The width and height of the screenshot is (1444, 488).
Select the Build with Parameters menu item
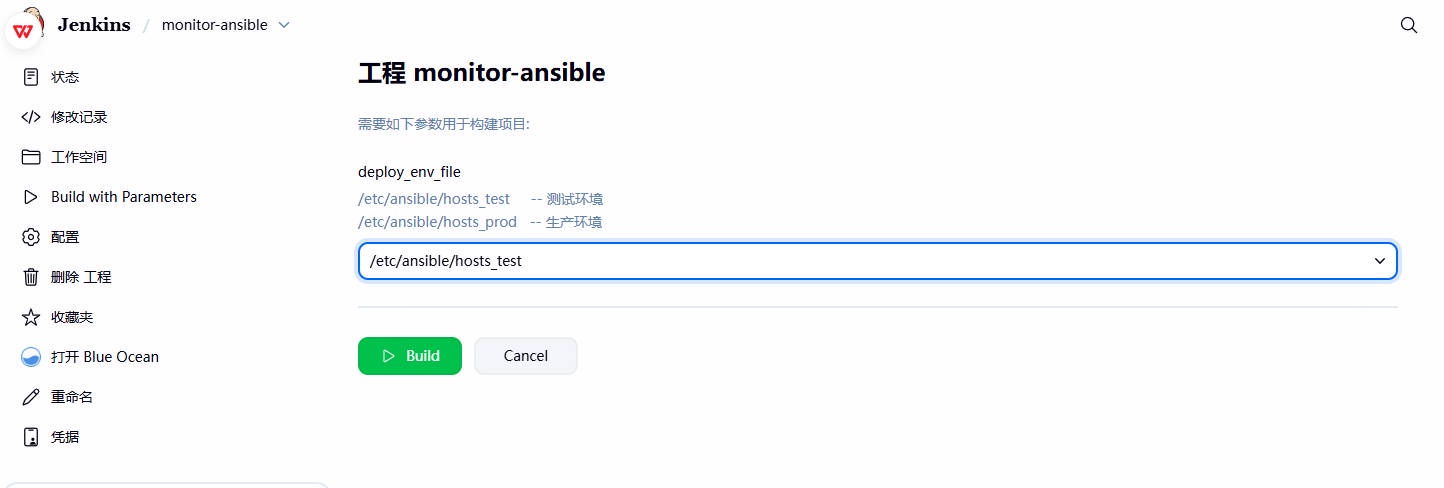[124, 197]
